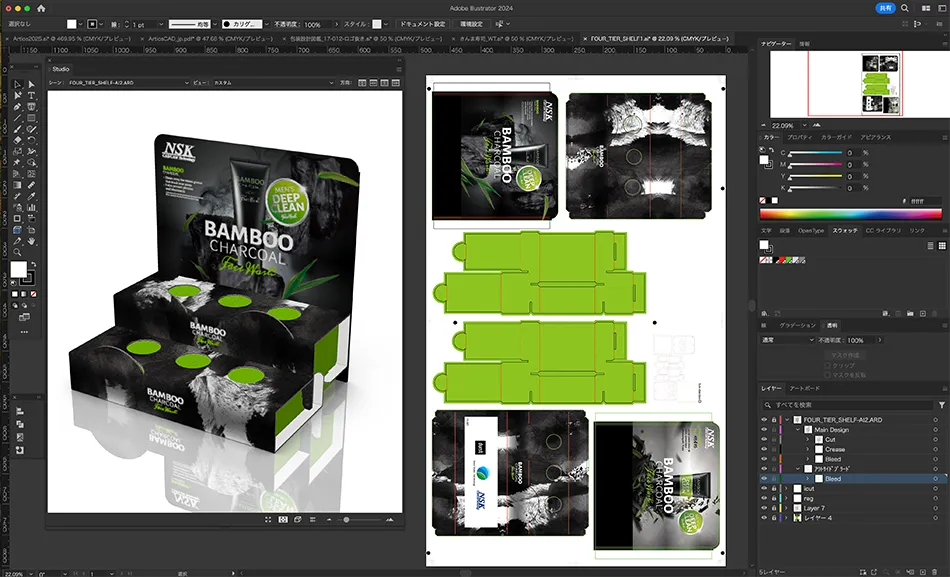The width and height of the screenshot is (950, 577).
Task: Unlock the icut layer
Action: (x=774, y=489)
